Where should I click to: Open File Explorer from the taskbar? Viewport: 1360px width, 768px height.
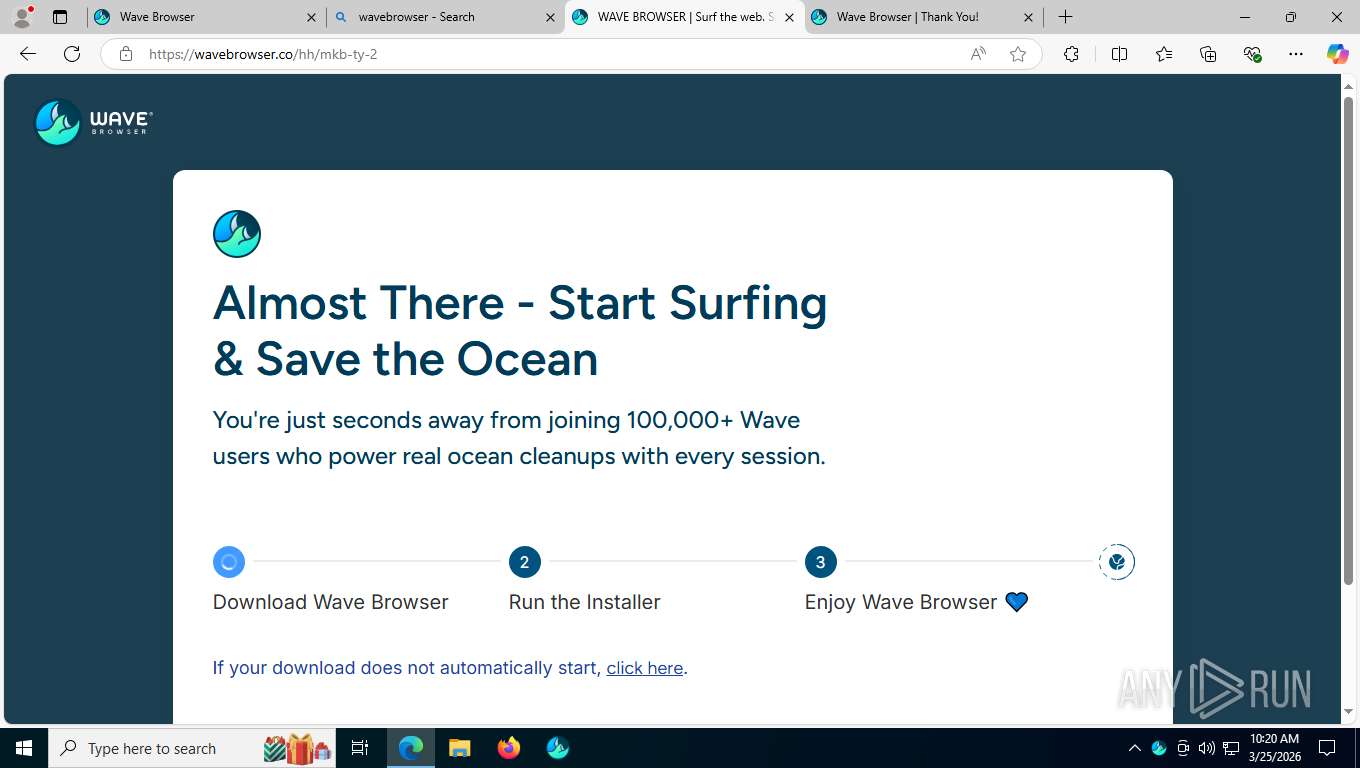point(459,748)
